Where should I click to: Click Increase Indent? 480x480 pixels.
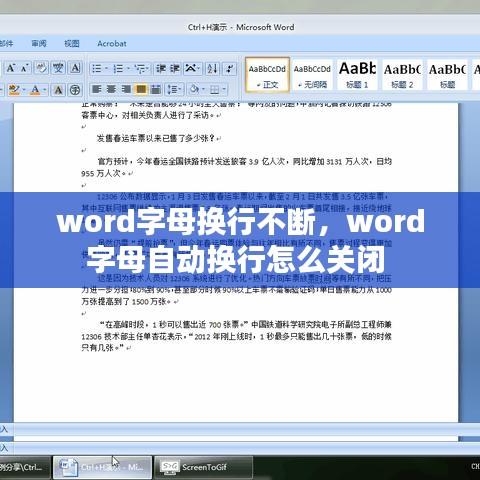175,69
